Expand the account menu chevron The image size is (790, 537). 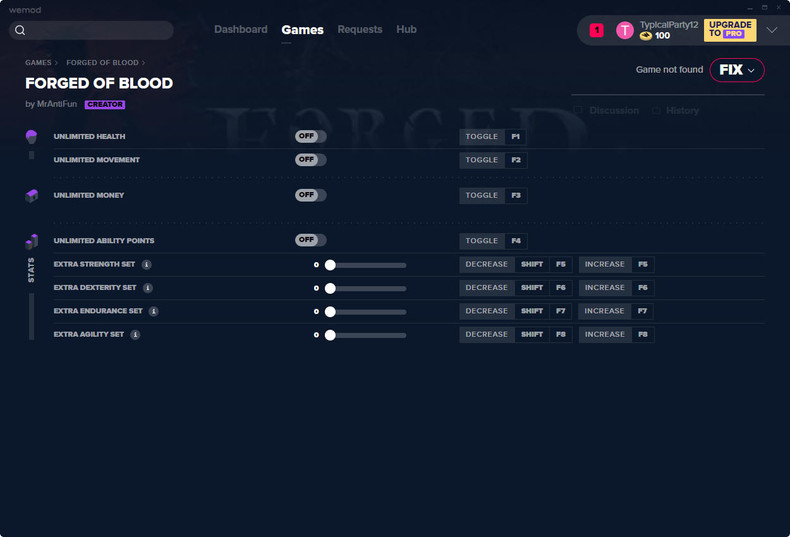[x=772, y=30]
